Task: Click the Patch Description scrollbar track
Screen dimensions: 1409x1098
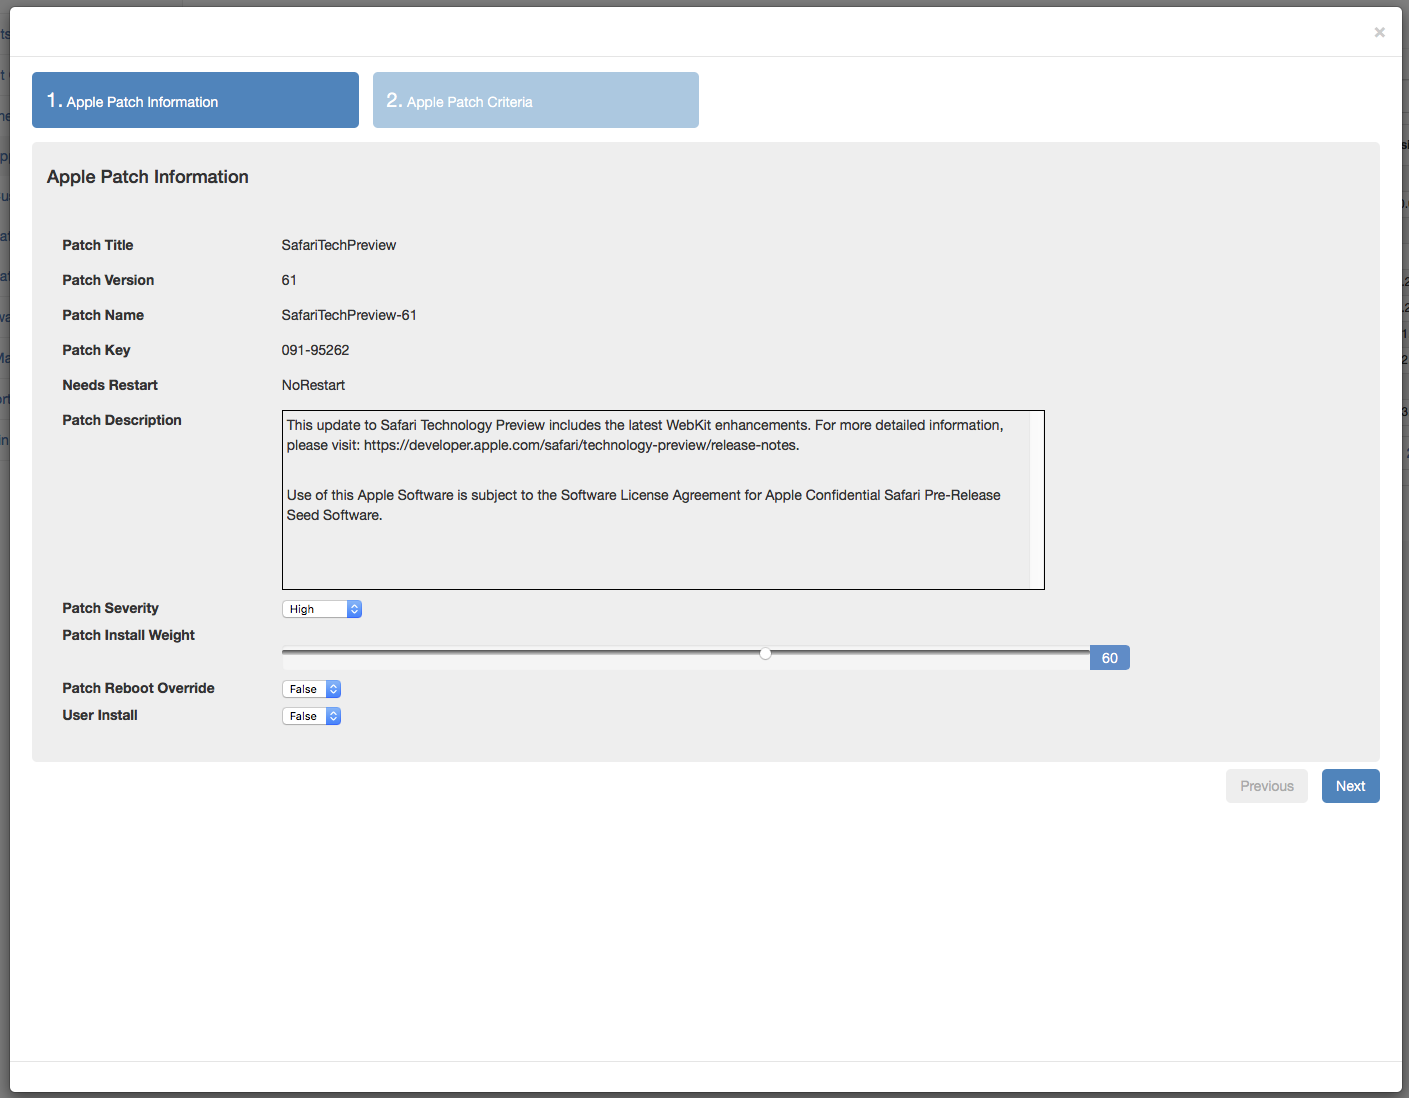Action: tap(1037, 500)
